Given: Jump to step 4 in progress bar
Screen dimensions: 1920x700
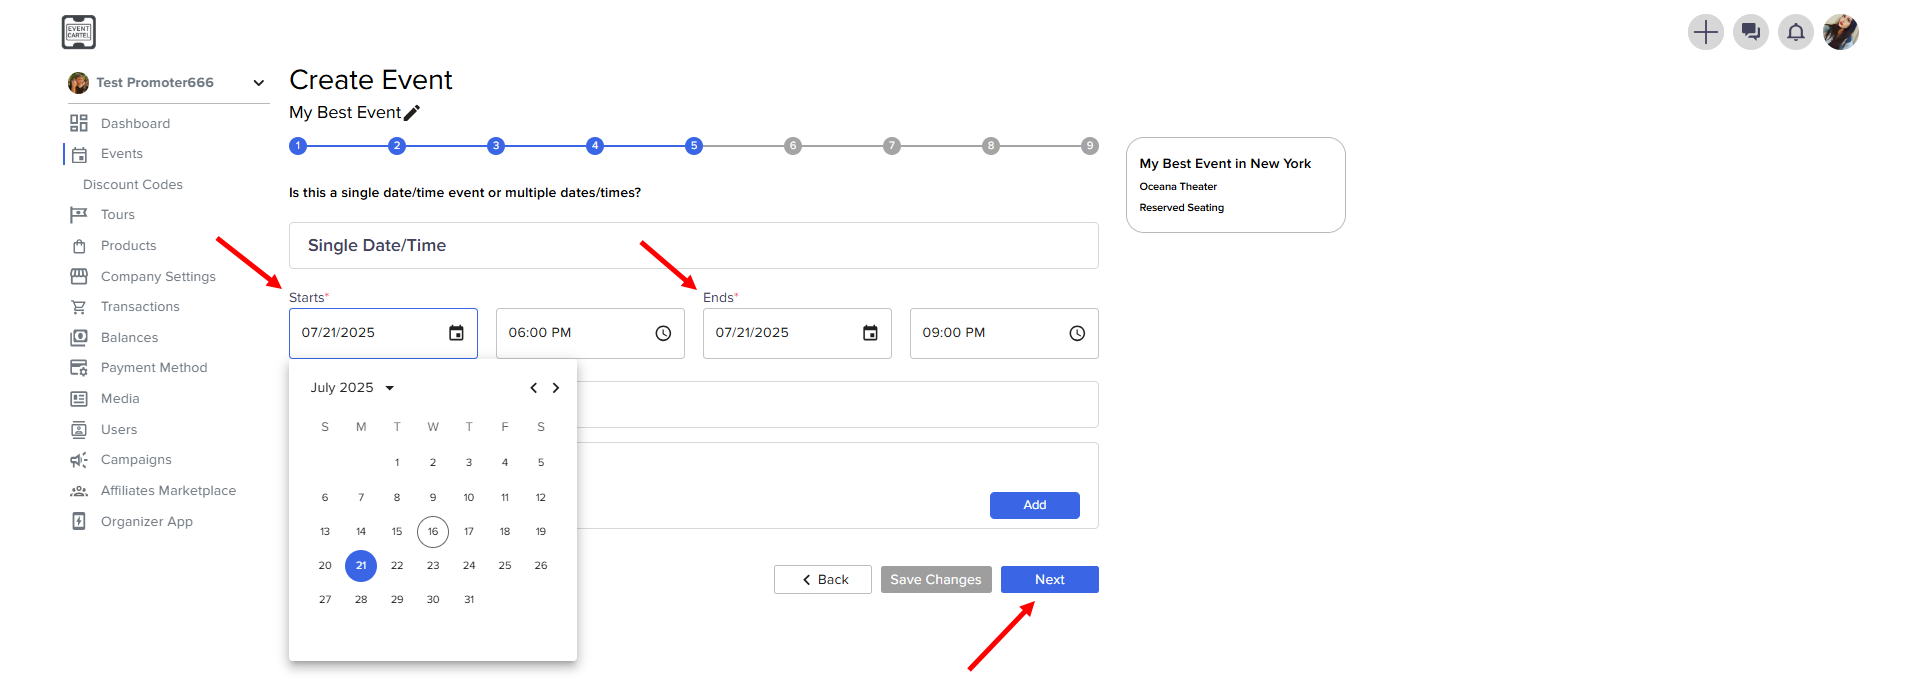Looking at the screenshot, I should [x=595, y=146].
